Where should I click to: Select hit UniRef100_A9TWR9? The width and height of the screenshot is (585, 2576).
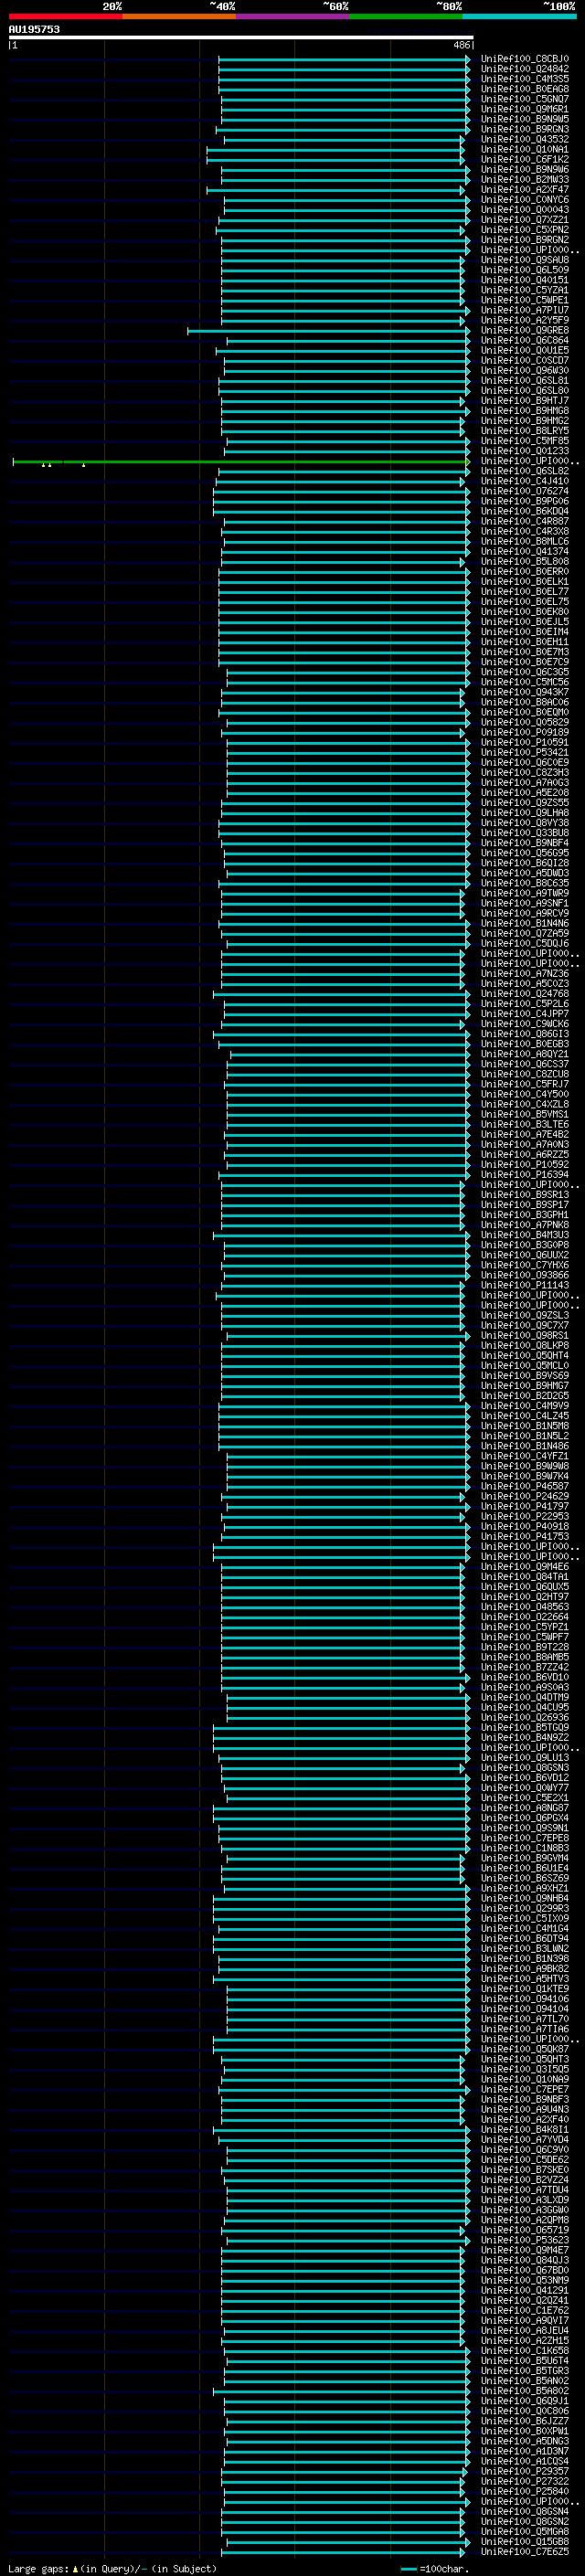point(525,893)
